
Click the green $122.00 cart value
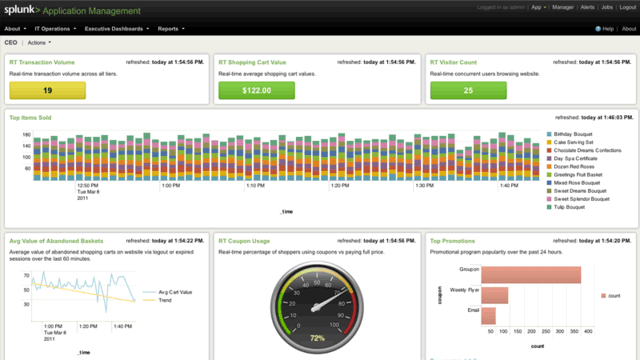257,90
